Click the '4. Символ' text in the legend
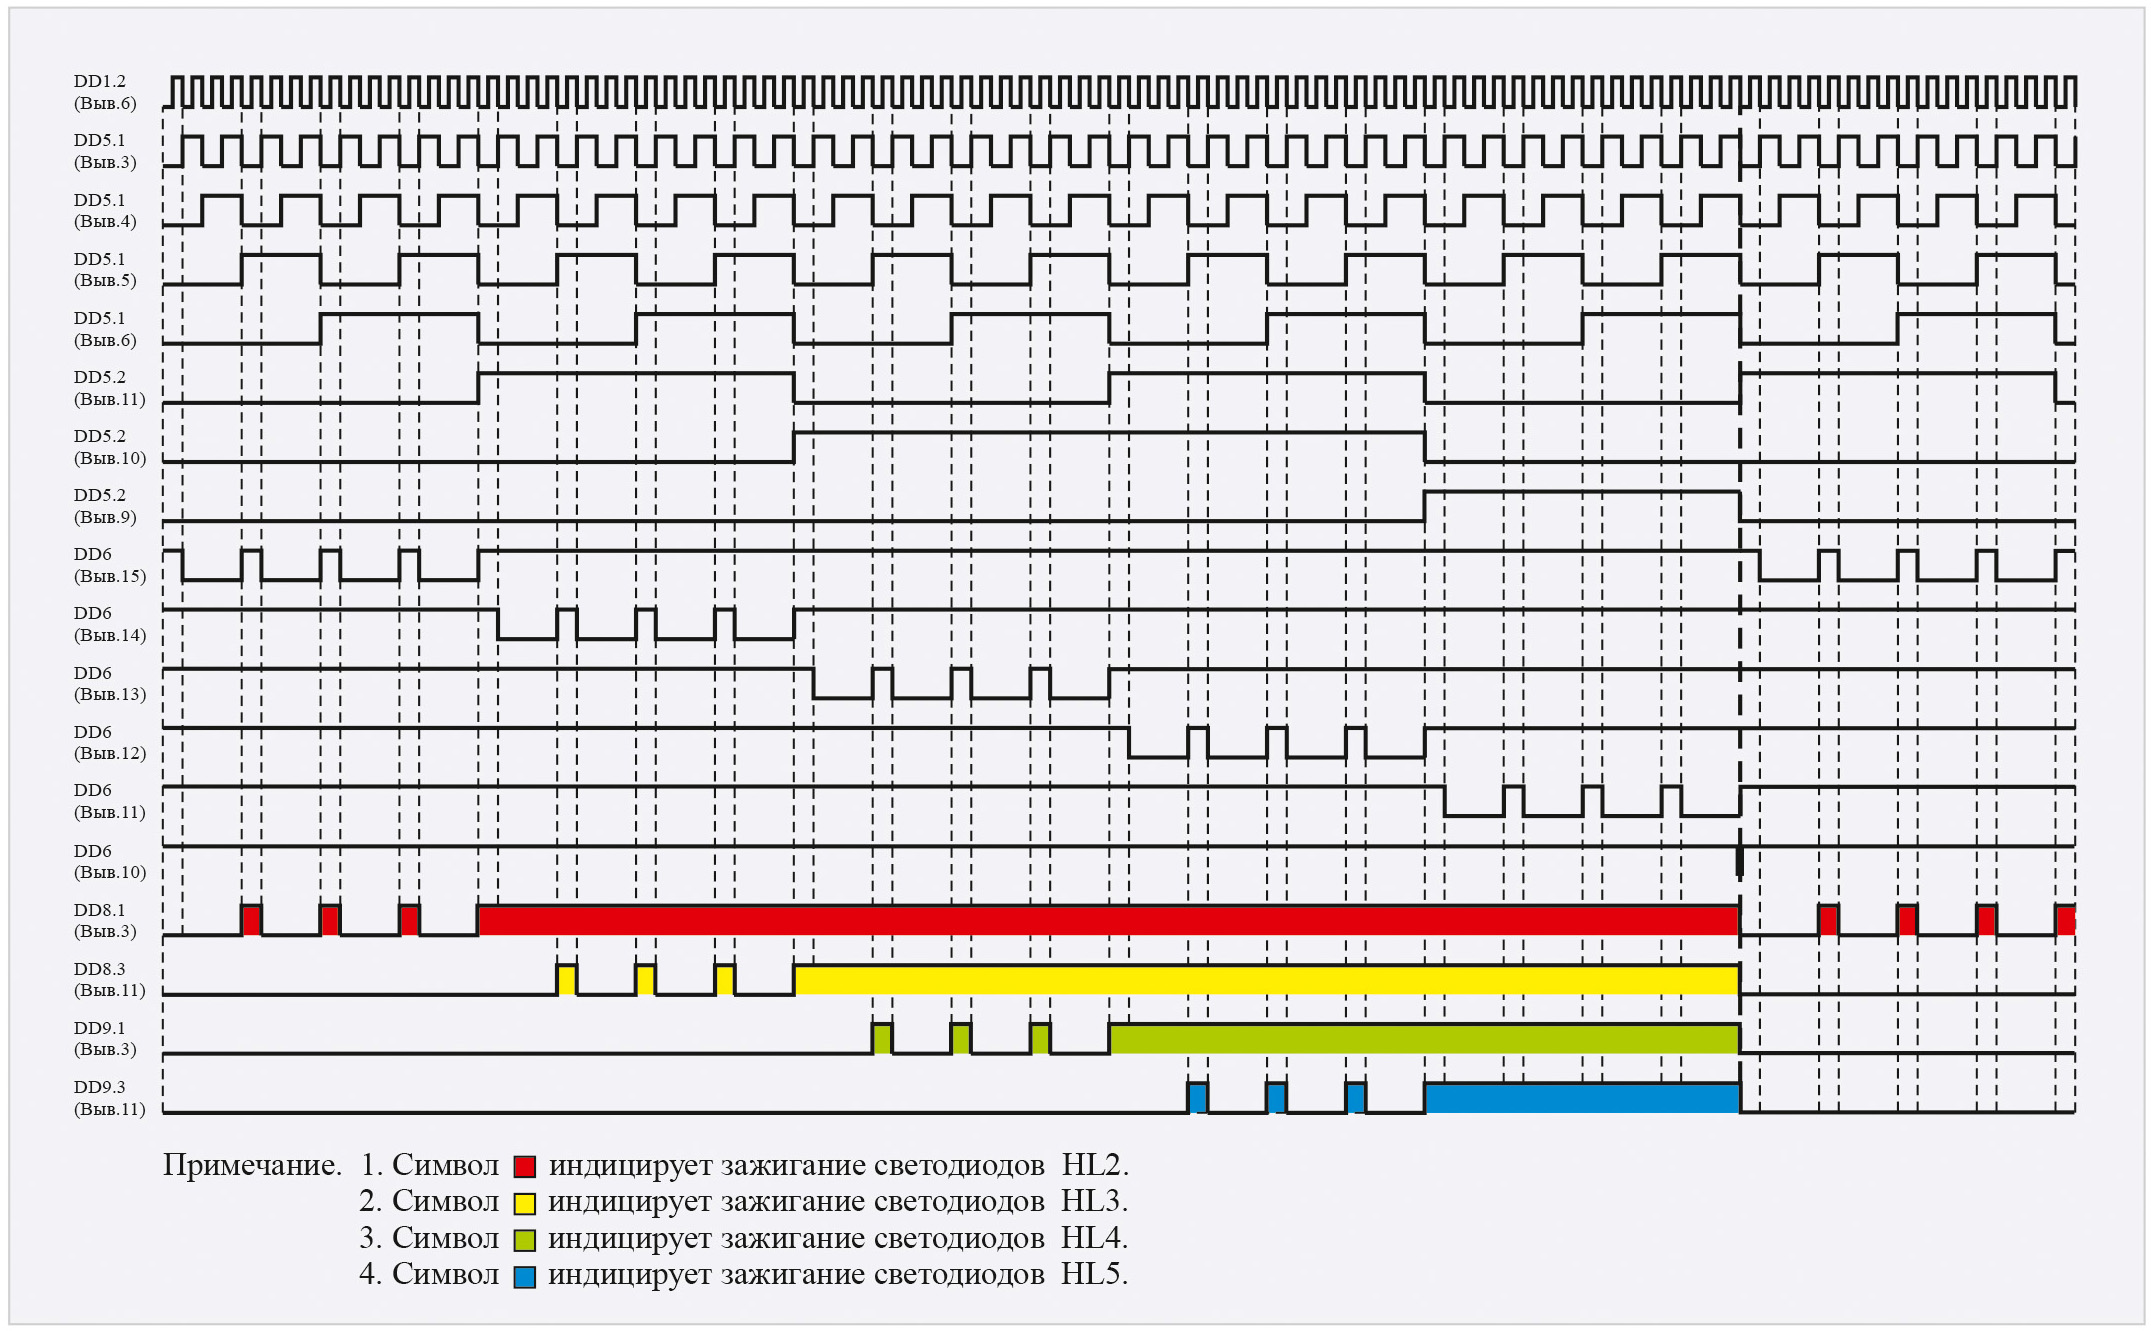The height and width of the screenshot is (1331, 2151). click(x=429, y=1274)
